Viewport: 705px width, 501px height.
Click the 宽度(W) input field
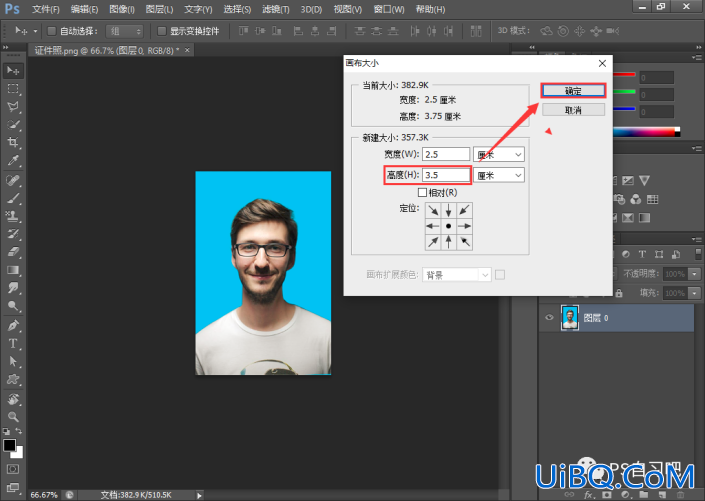tap(446, 154)
